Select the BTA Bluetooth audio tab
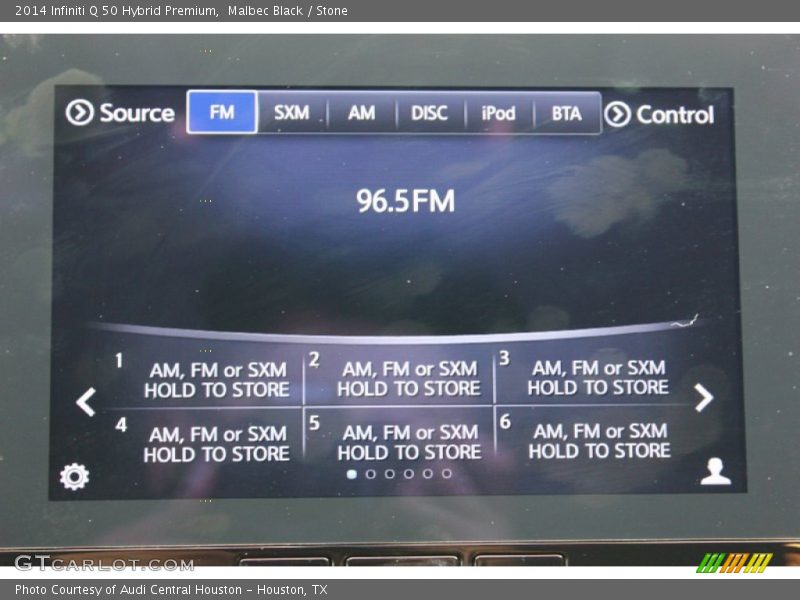 [x=566, y=113]
